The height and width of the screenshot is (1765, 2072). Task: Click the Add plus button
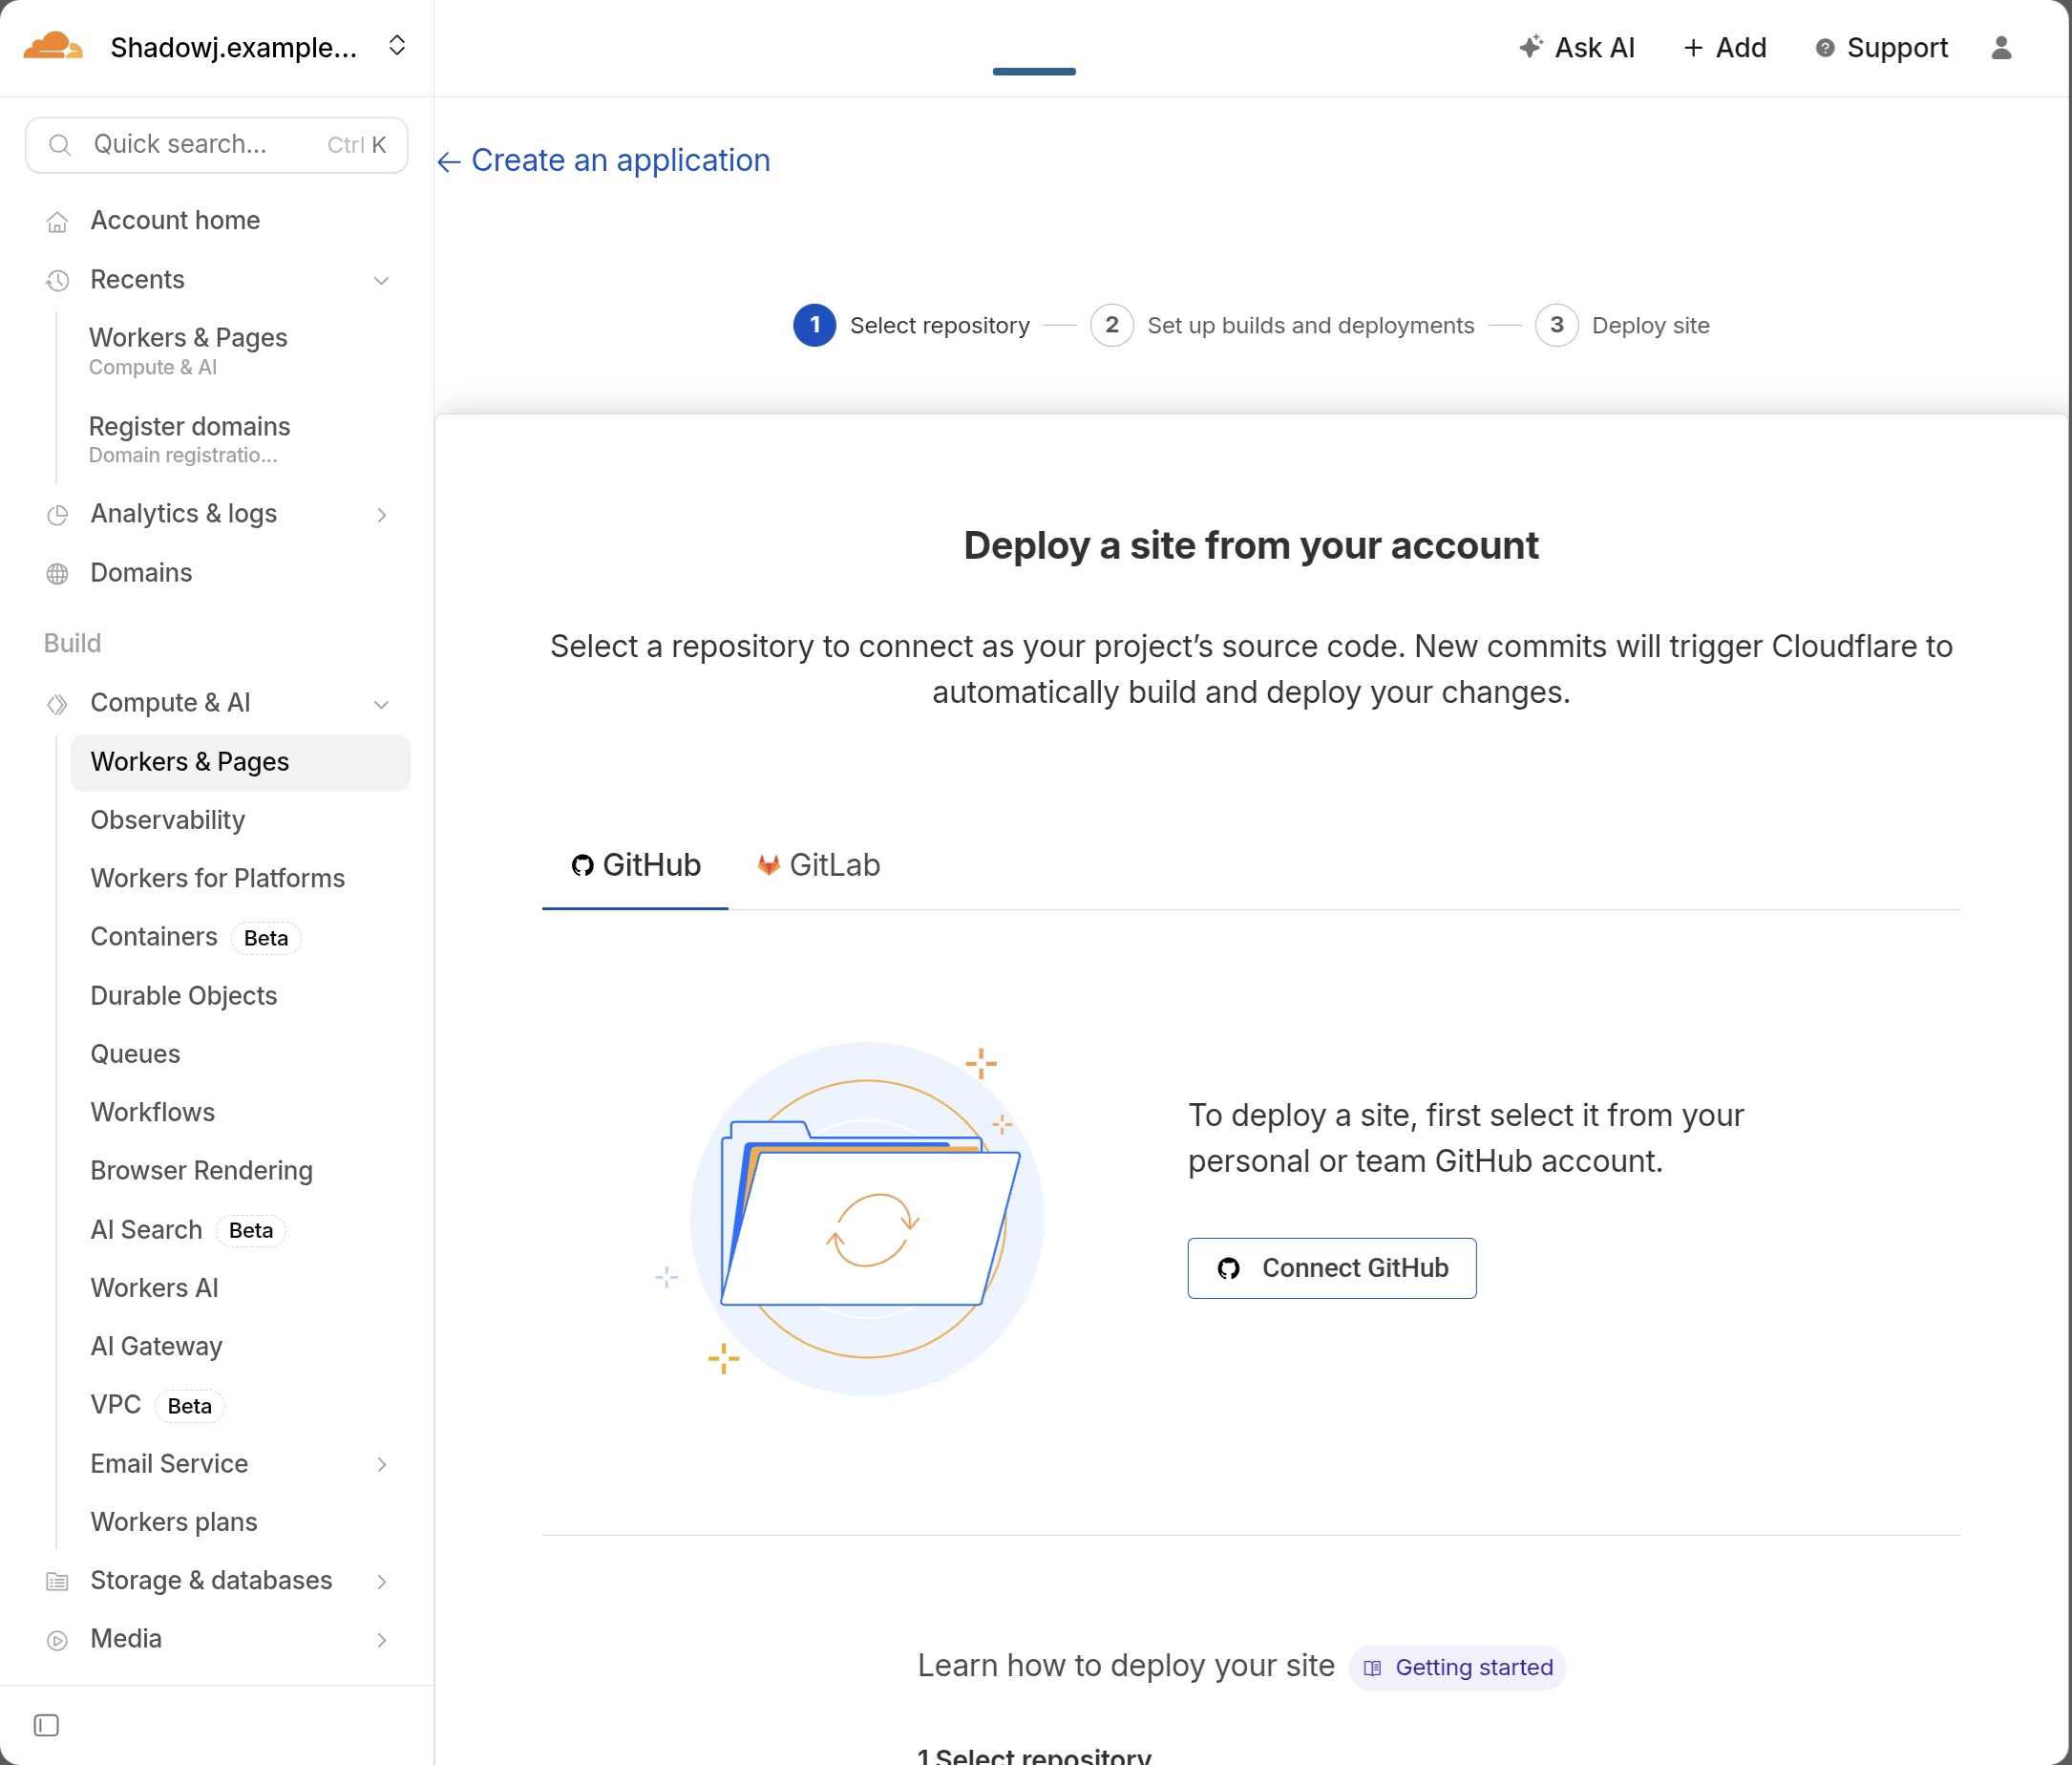pos(1724,48)
